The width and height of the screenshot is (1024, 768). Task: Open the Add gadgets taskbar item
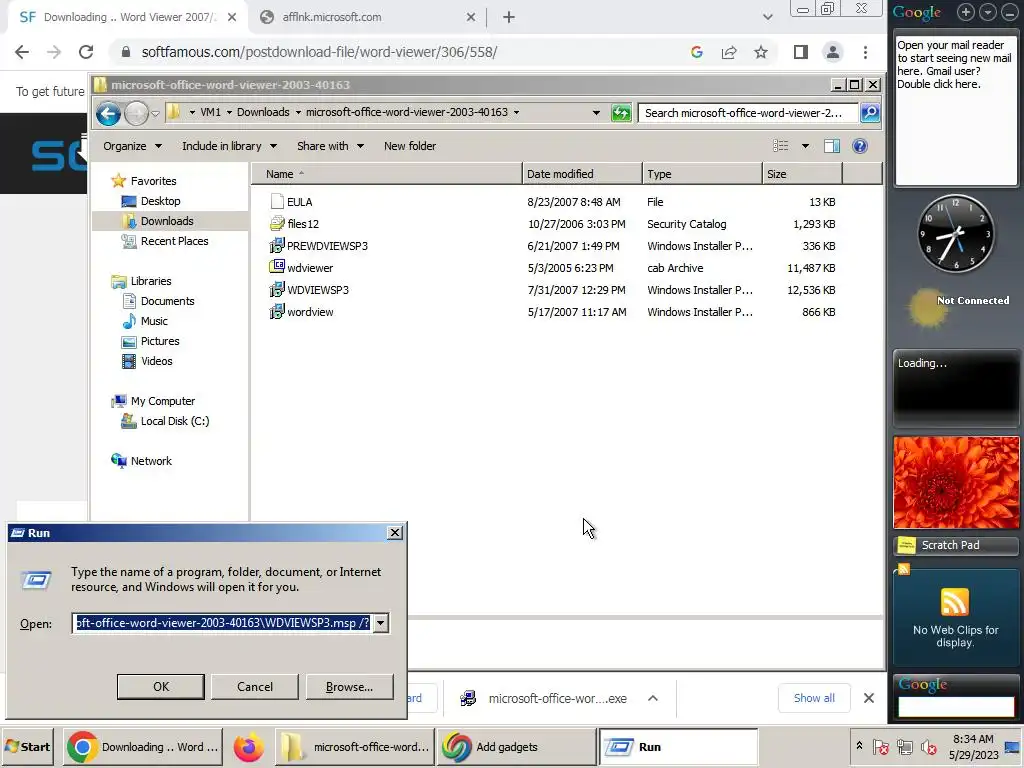(516, 746)
